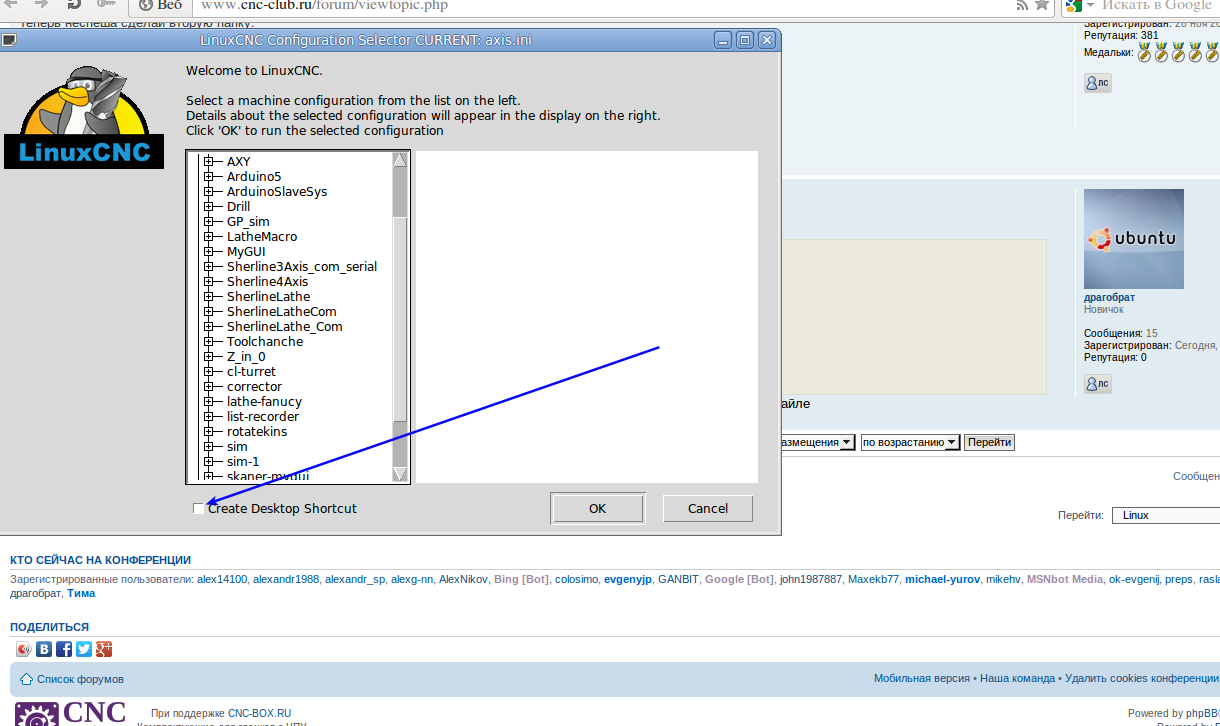
Task: Select SherlineLatheCom configuration
Action: click(x=281, y=311)
